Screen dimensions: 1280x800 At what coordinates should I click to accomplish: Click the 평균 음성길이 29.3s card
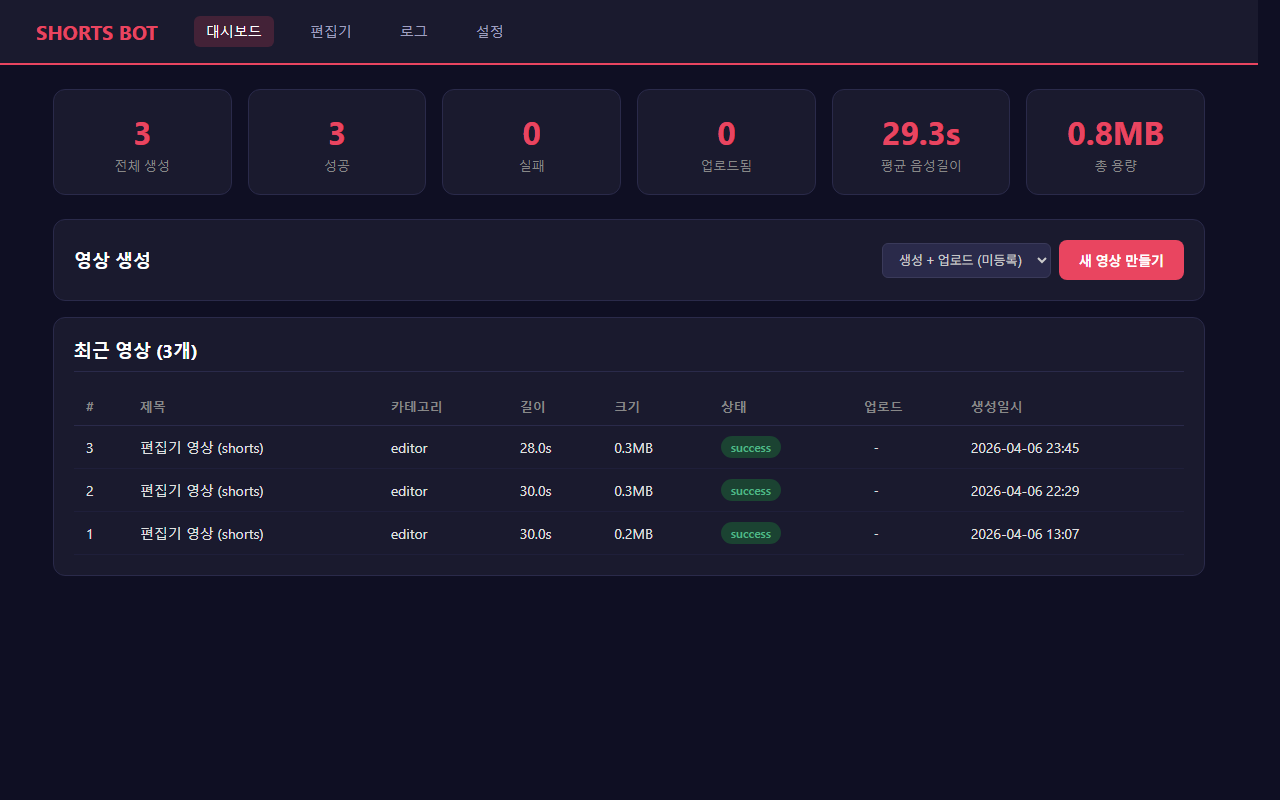921,142
